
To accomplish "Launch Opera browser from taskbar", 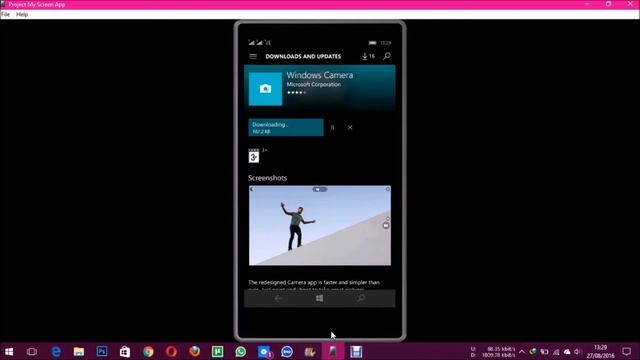I will coord(171,351).
